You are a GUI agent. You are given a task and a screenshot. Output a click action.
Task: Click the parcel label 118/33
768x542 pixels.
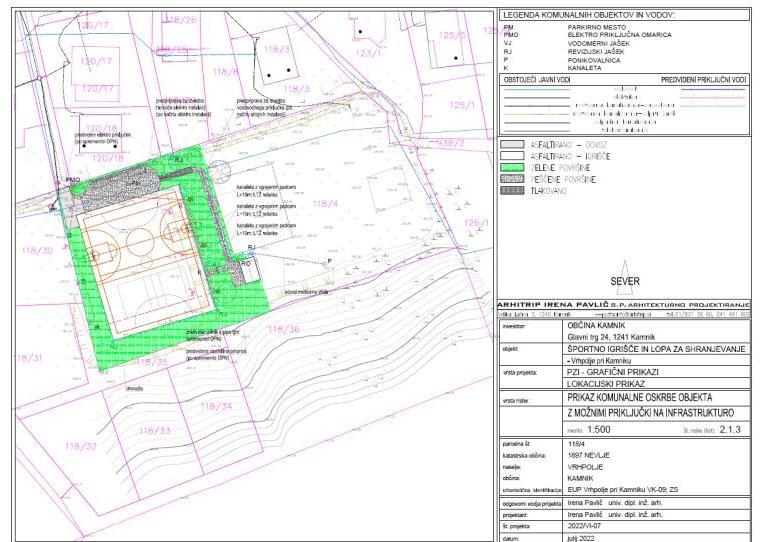[x=156, y=430]
